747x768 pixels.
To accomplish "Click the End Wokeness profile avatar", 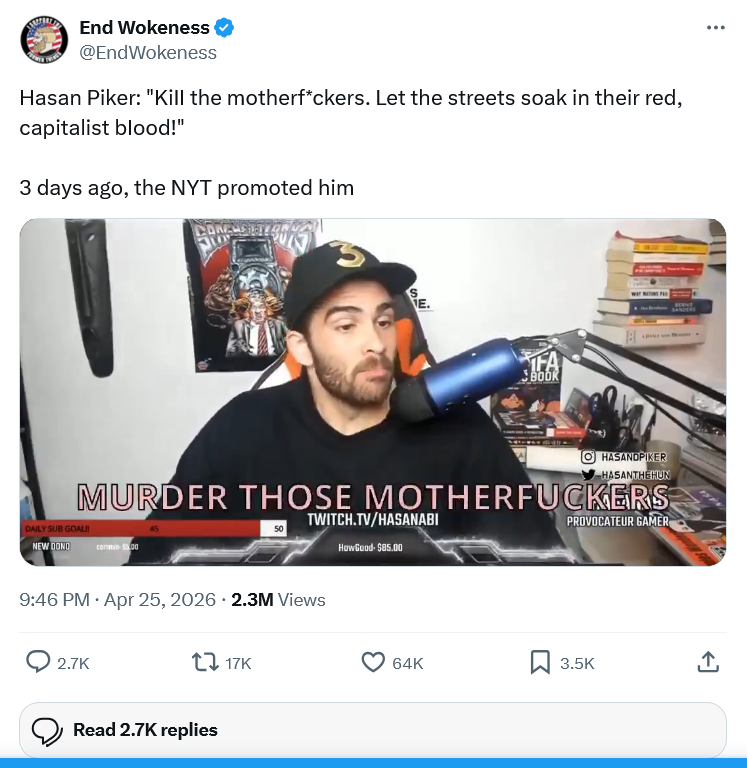I will pos(44,39).
